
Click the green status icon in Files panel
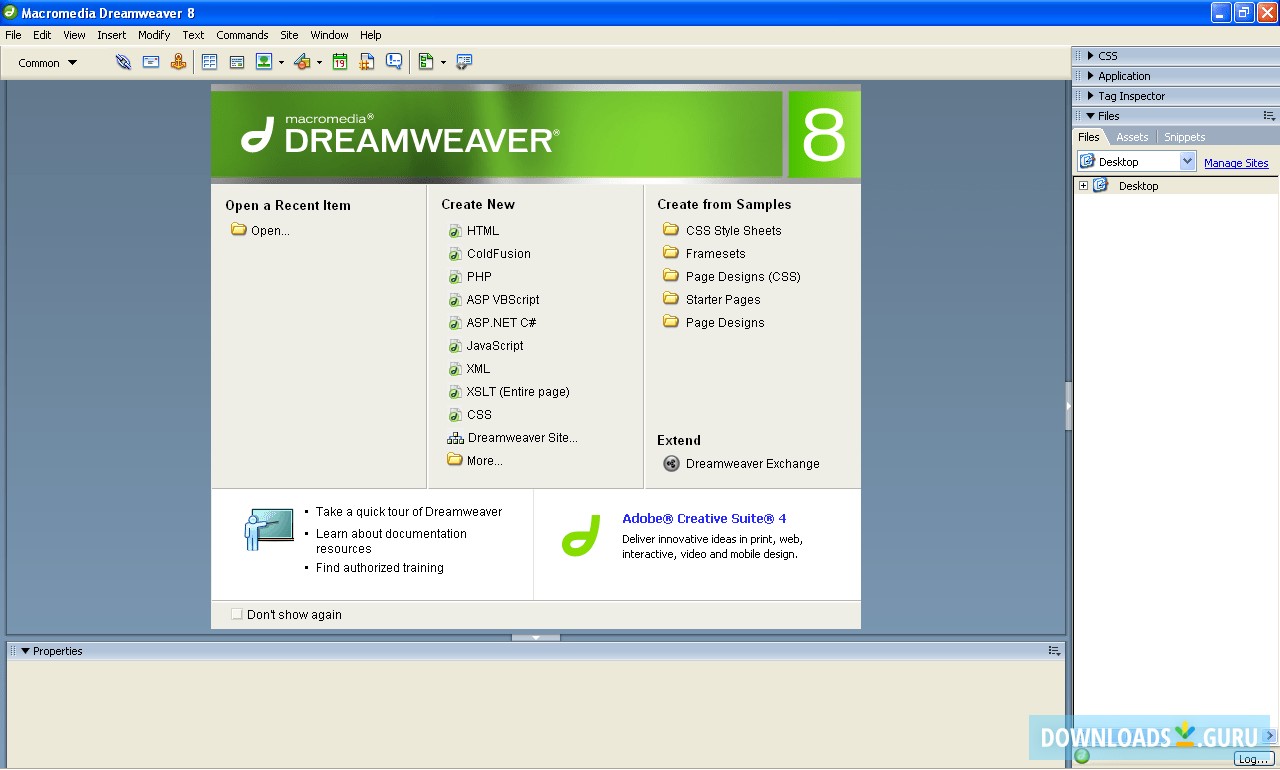(x=1082, y=757)
